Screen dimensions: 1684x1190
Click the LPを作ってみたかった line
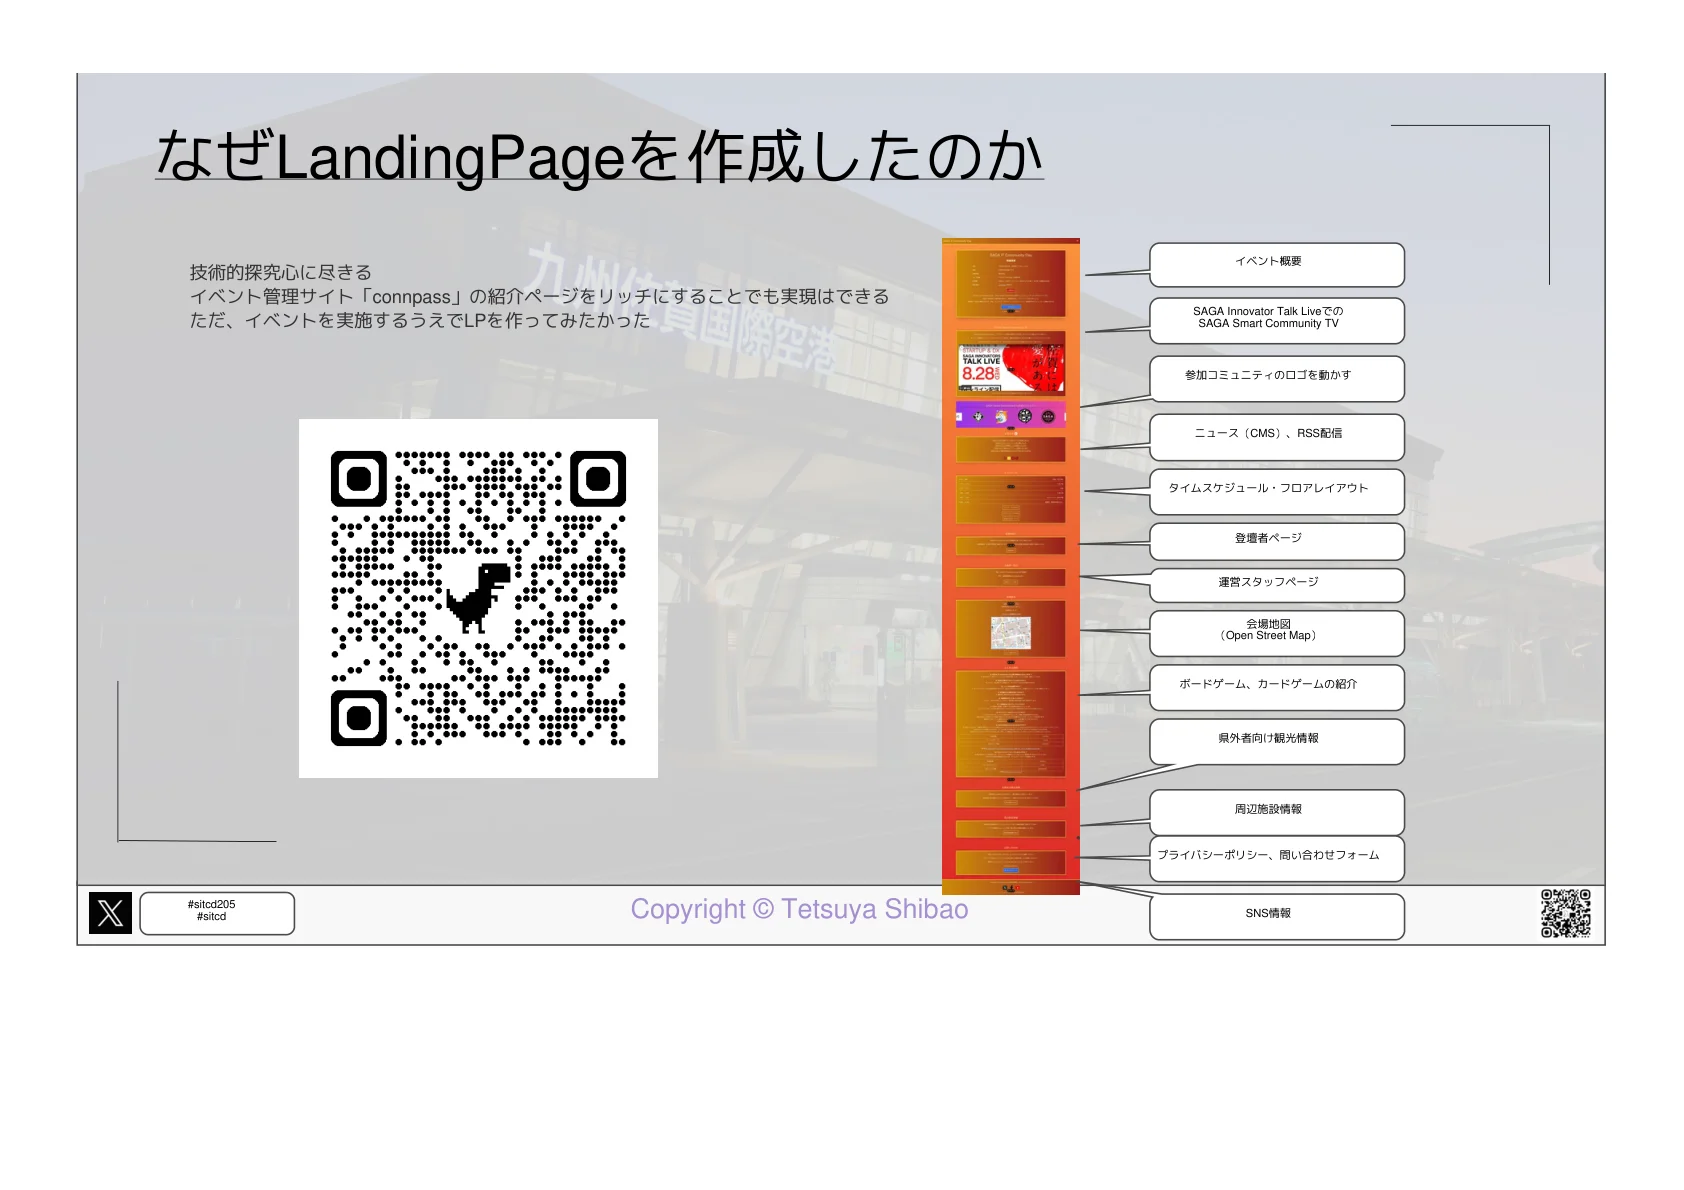pyautogui.click(x=420, y=320)
